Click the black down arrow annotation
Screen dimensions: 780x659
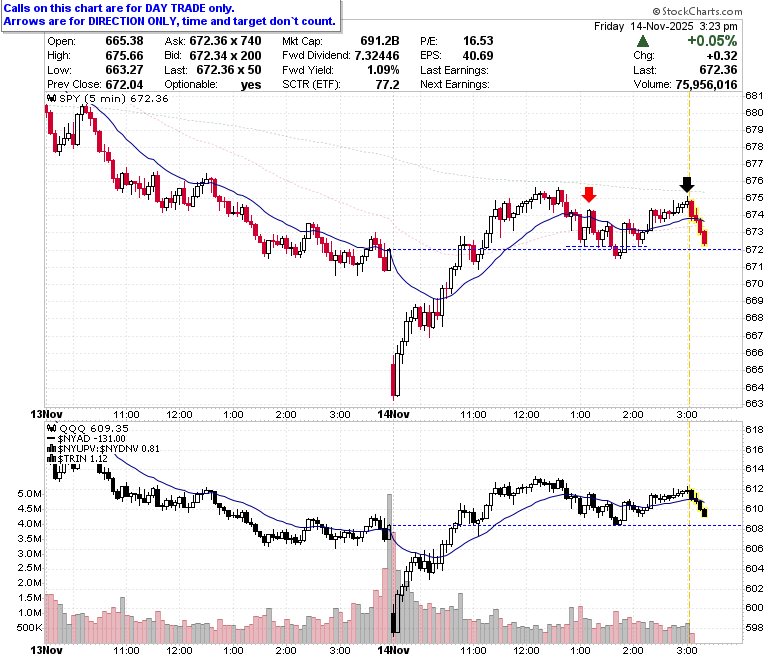pyautogui.click(x=686, y=185)
